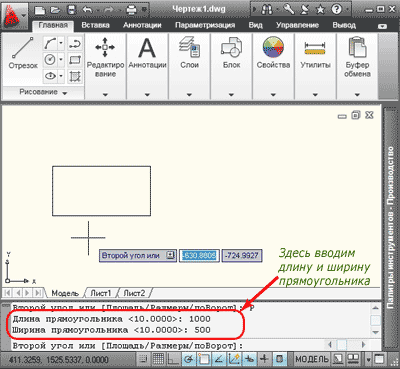400x369 pixels.
Task: Switch to the Вывод ribbon tab
Action: coord(344,25)
